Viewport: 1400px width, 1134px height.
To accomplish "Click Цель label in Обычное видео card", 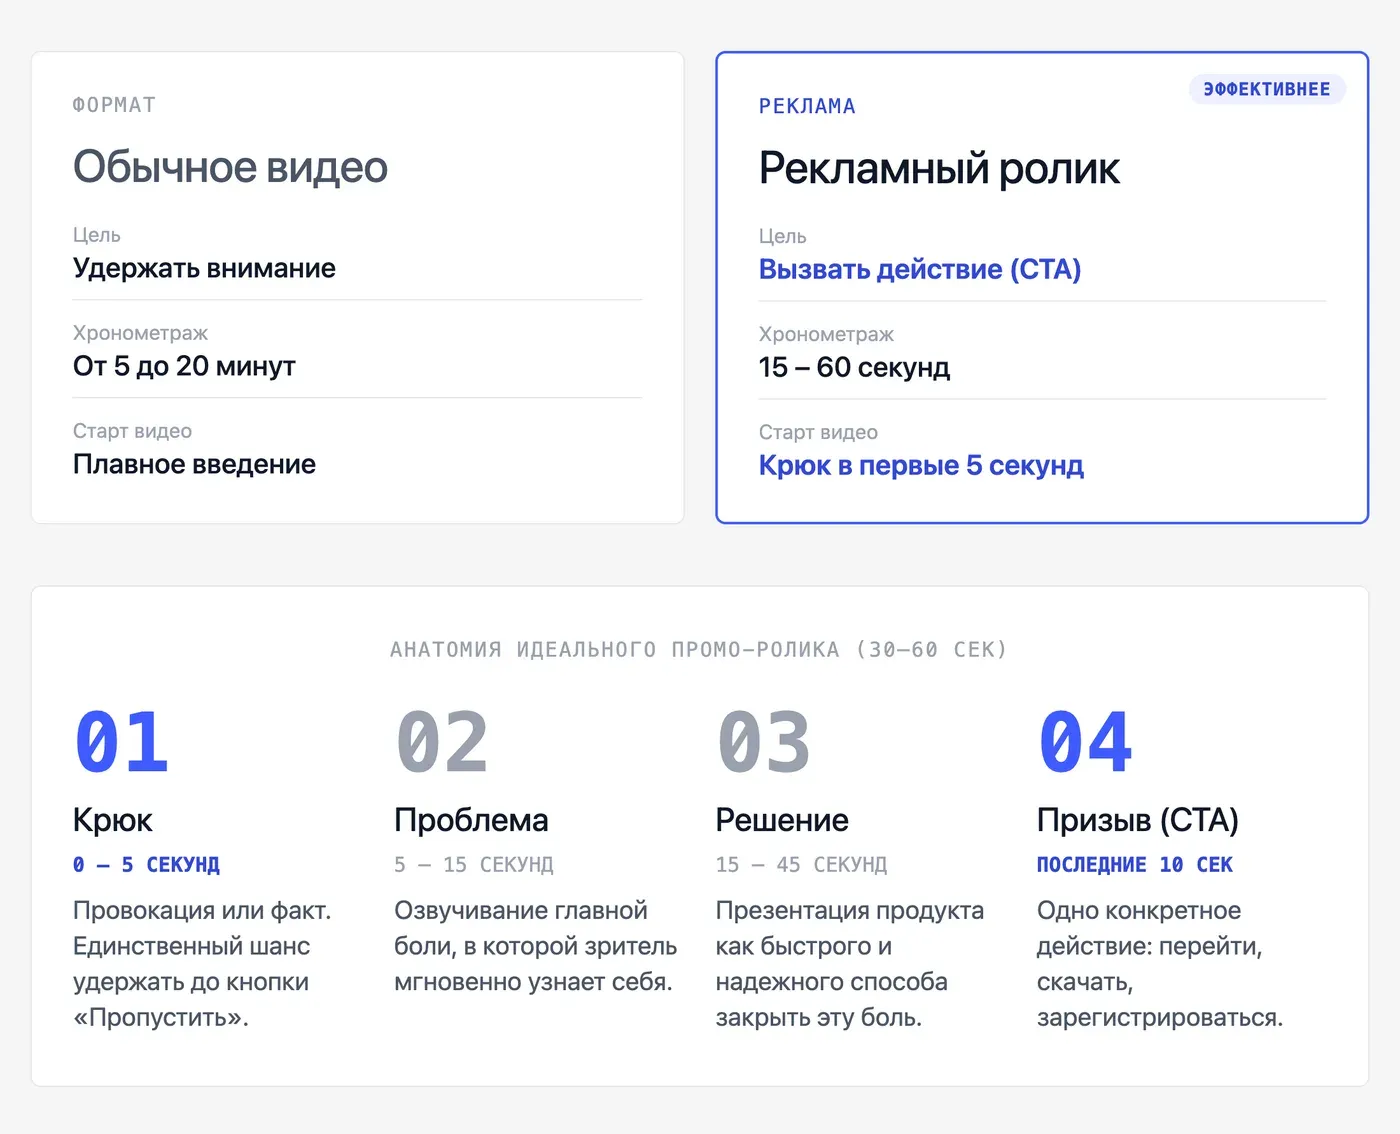I will [96, 235].
